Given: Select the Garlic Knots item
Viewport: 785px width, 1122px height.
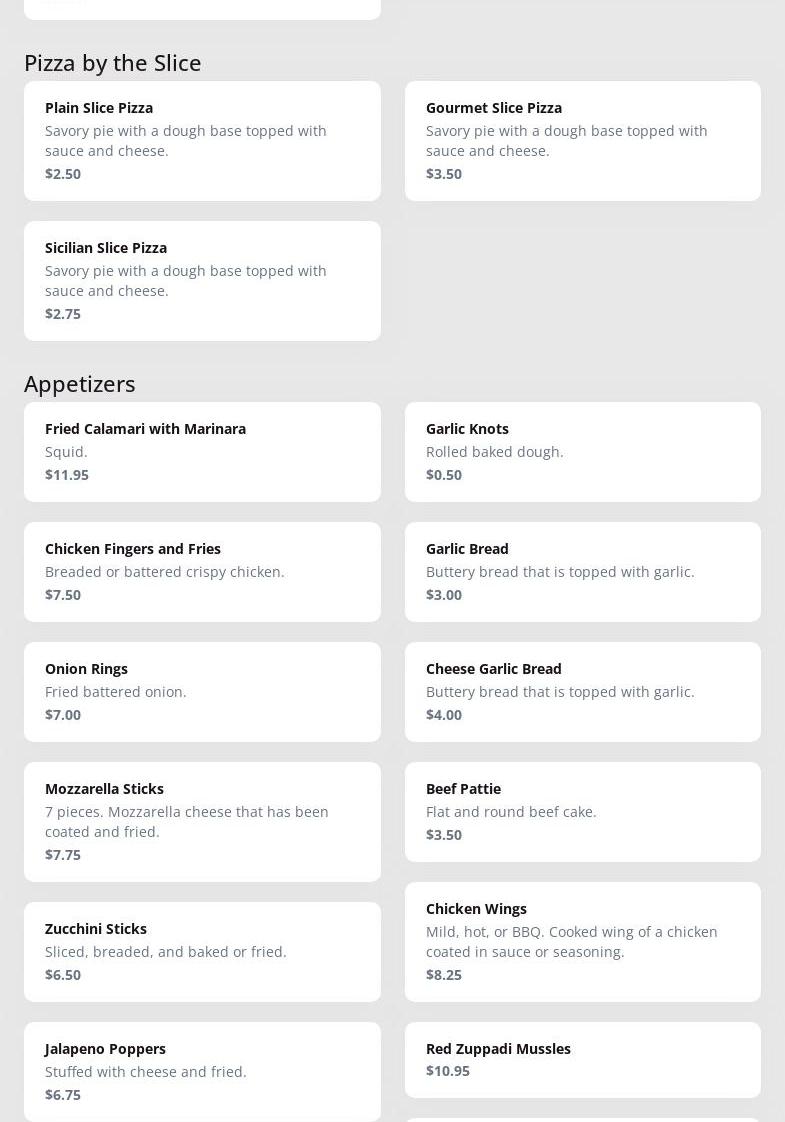Looking at the screenshot, I should (x=582, y=451).
